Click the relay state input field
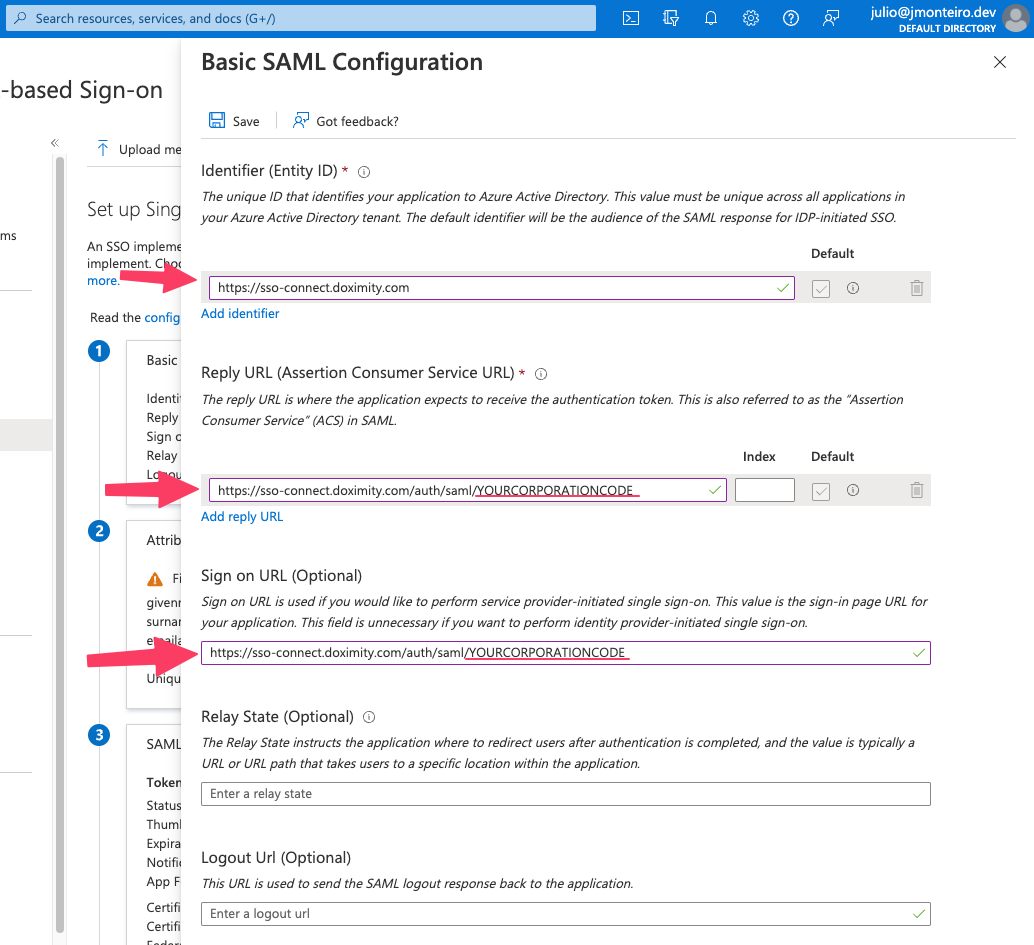Image resolution: width=1034 pixels, height=945 pixels. (566, 794)
